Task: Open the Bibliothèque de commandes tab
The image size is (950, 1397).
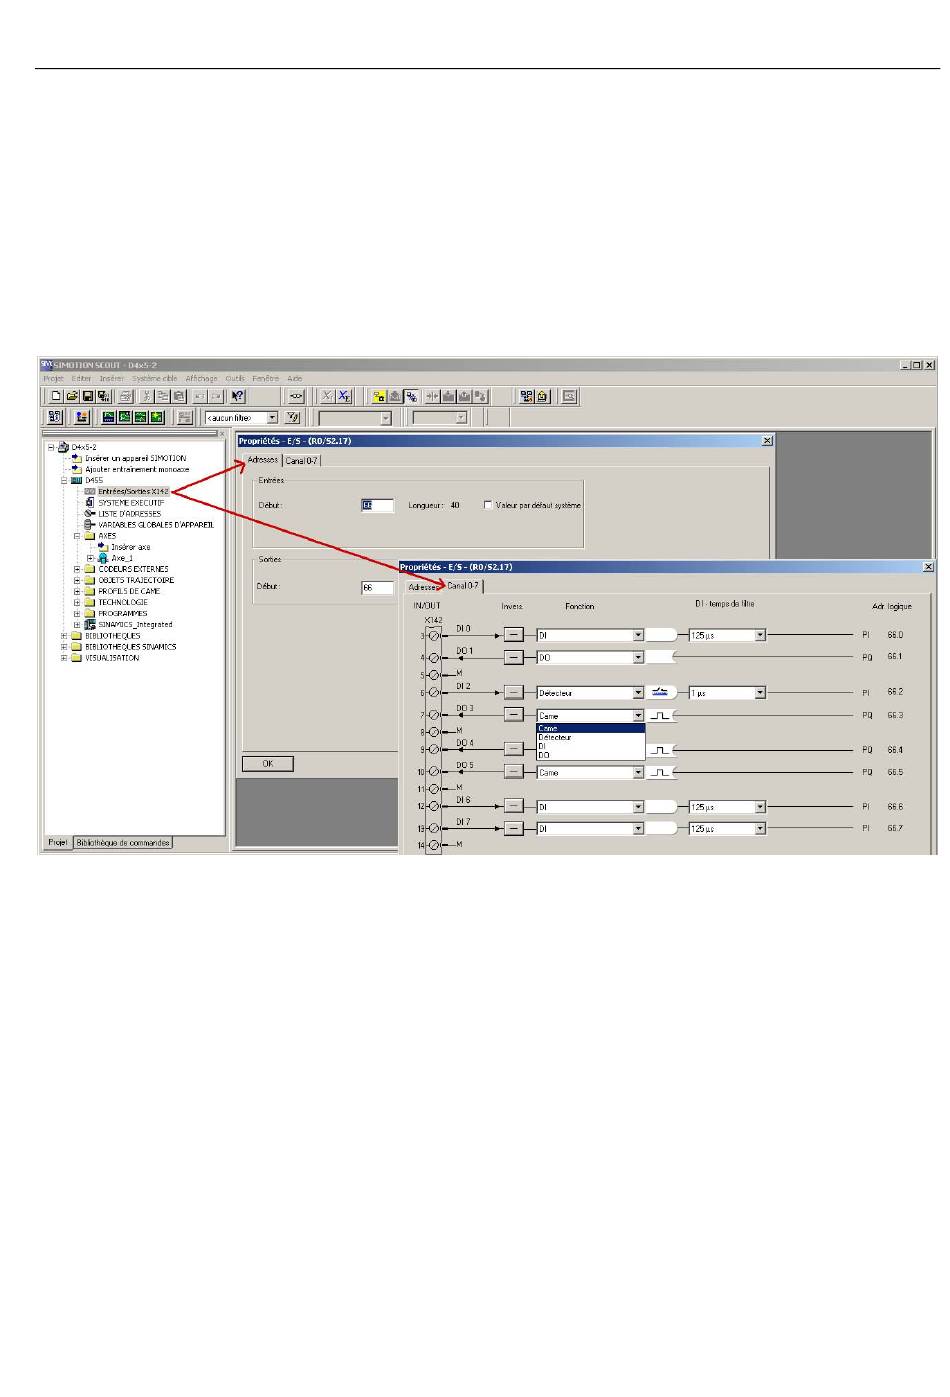Action: click(123, 843)
